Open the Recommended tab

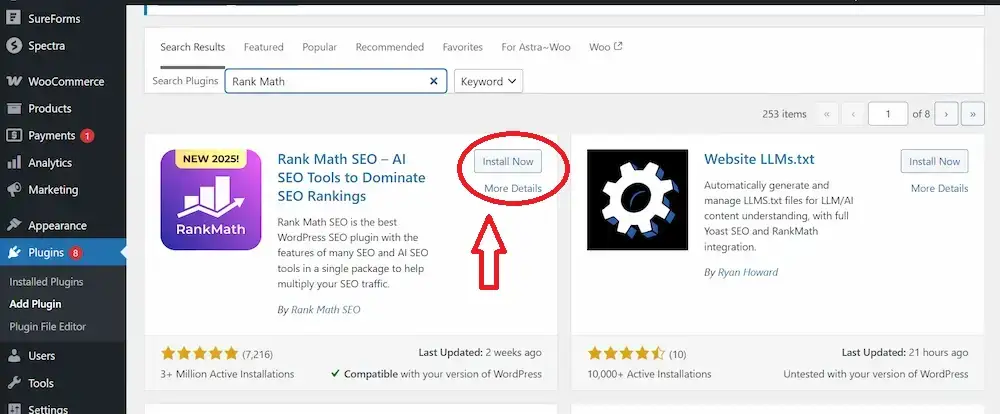(390, 47)
